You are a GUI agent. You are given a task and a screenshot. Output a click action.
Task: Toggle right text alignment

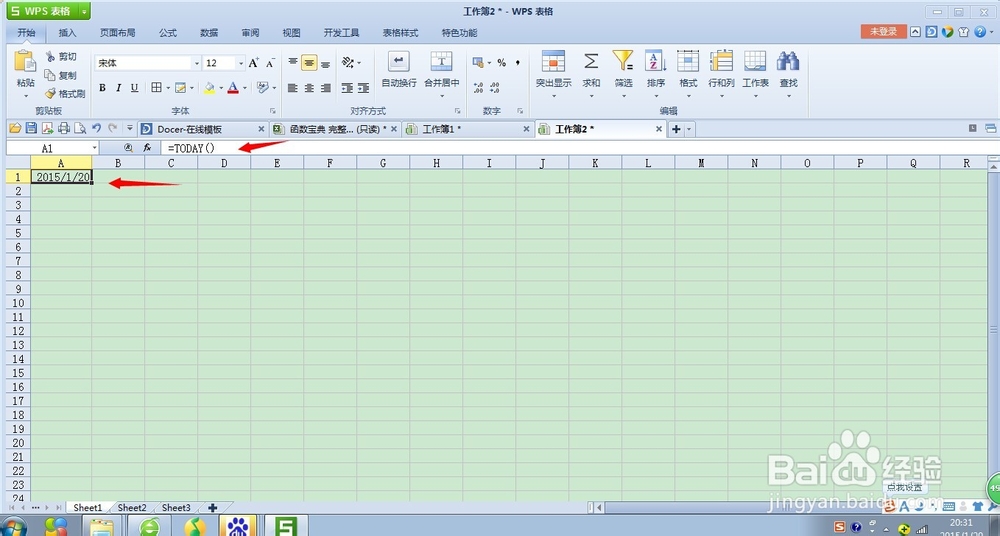pos(325,88)
